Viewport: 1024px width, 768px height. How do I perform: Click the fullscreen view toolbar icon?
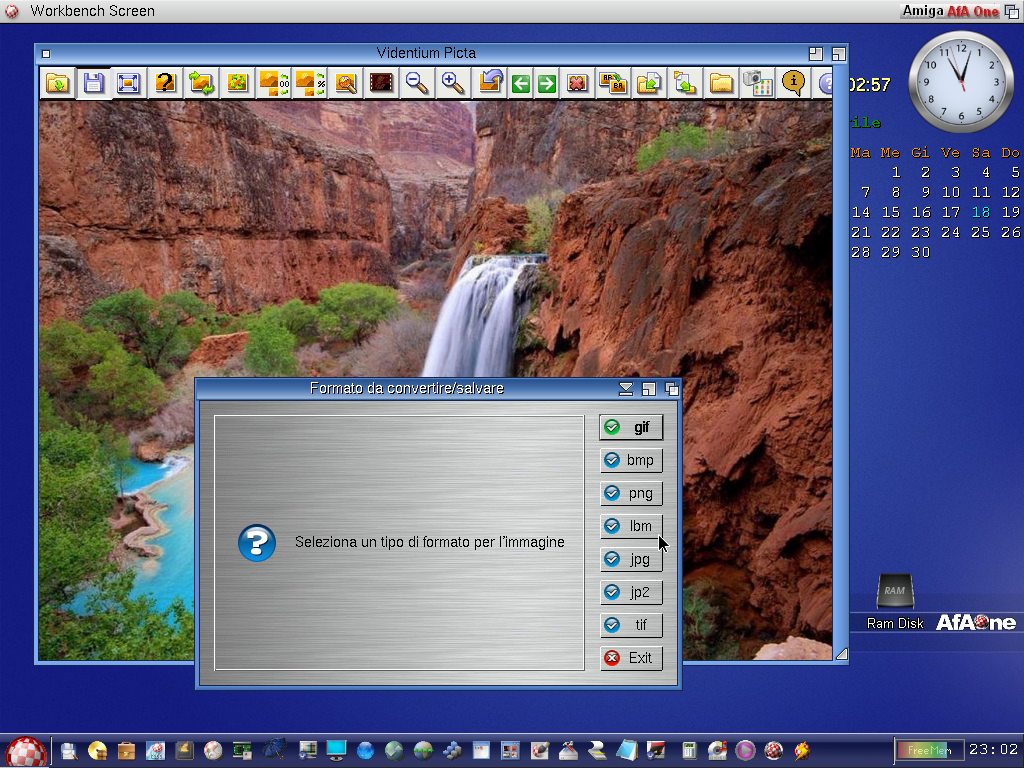tap(128, 83)
